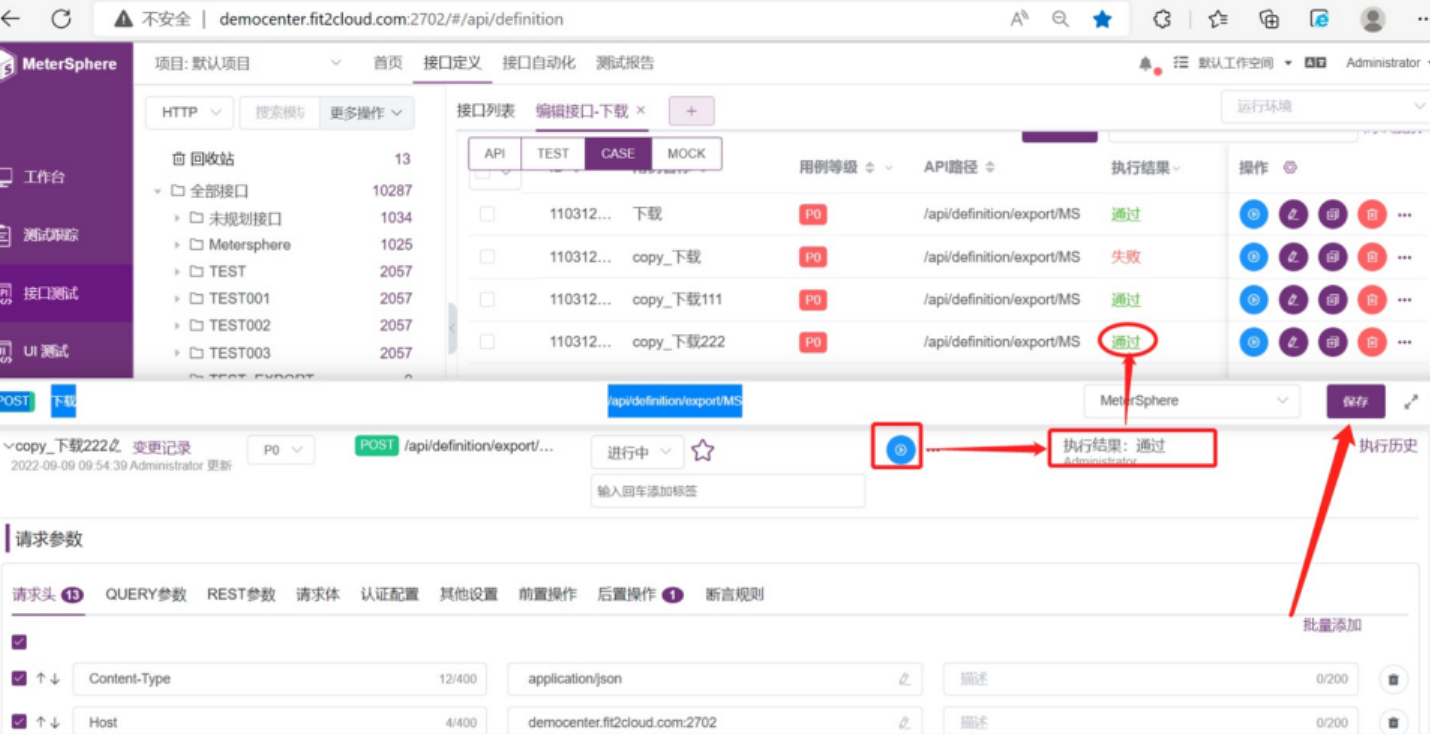Copy the copy_下载 case with copy icon
Image resolution: width=1430 pixels, height=734 pixels.
[x=1332, y=257]
